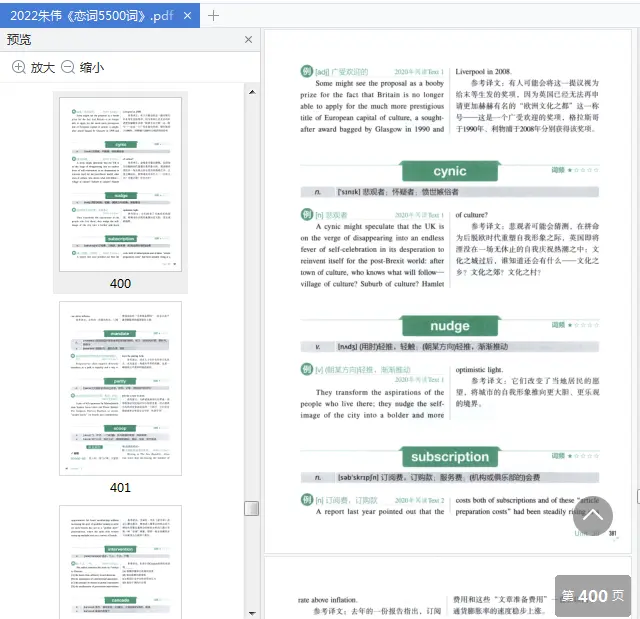Viewport: 640px width, 619px height.
Task: Click the text 'of culture?' in the right column
Action: click(x=471, y=215)
